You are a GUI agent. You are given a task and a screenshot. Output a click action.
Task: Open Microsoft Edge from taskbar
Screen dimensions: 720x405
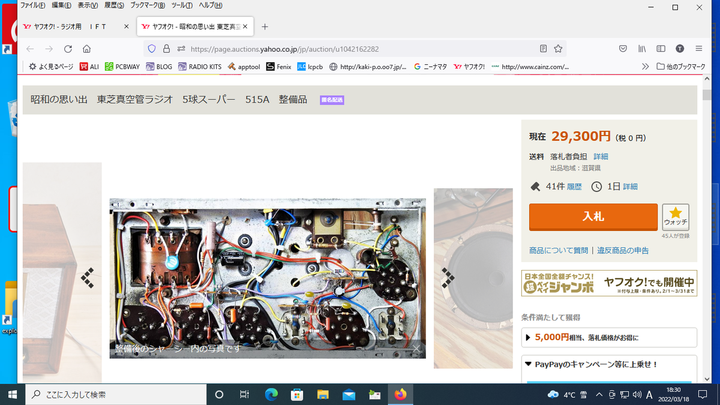pos(270,394)
